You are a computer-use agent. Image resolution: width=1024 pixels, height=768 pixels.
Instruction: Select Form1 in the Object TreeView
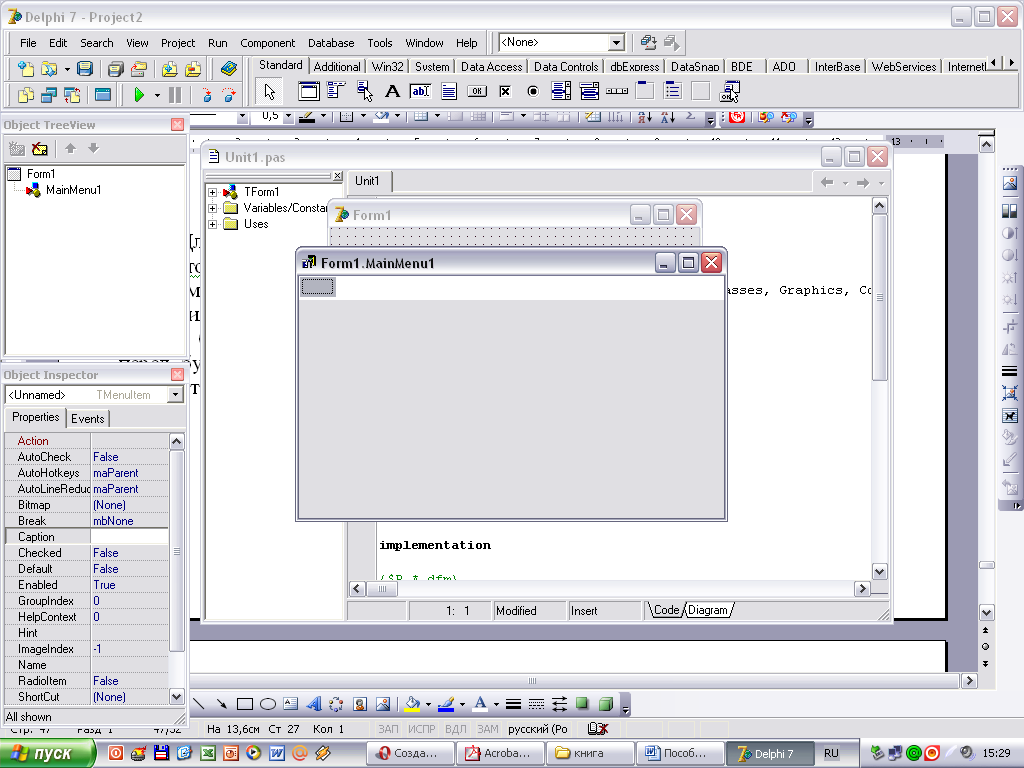[40, 174]
